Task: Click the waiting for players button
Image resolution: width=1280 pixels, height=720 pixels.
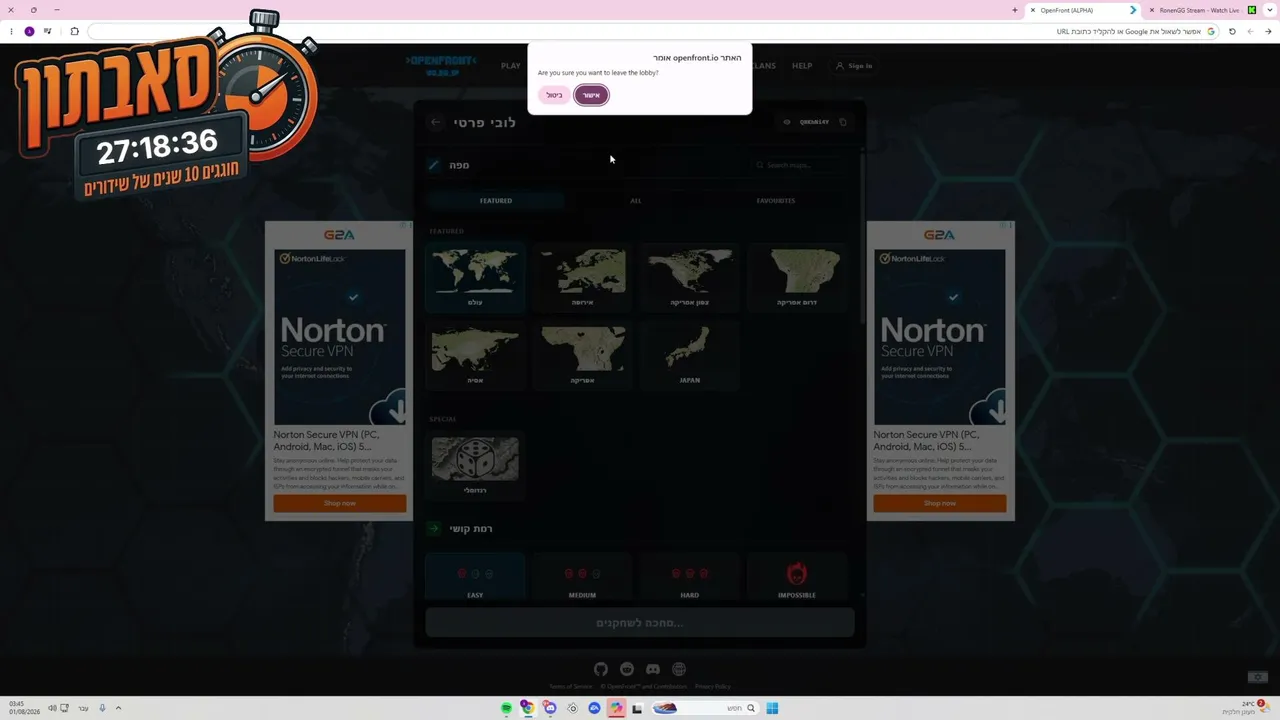Action: tap(640, 623)
